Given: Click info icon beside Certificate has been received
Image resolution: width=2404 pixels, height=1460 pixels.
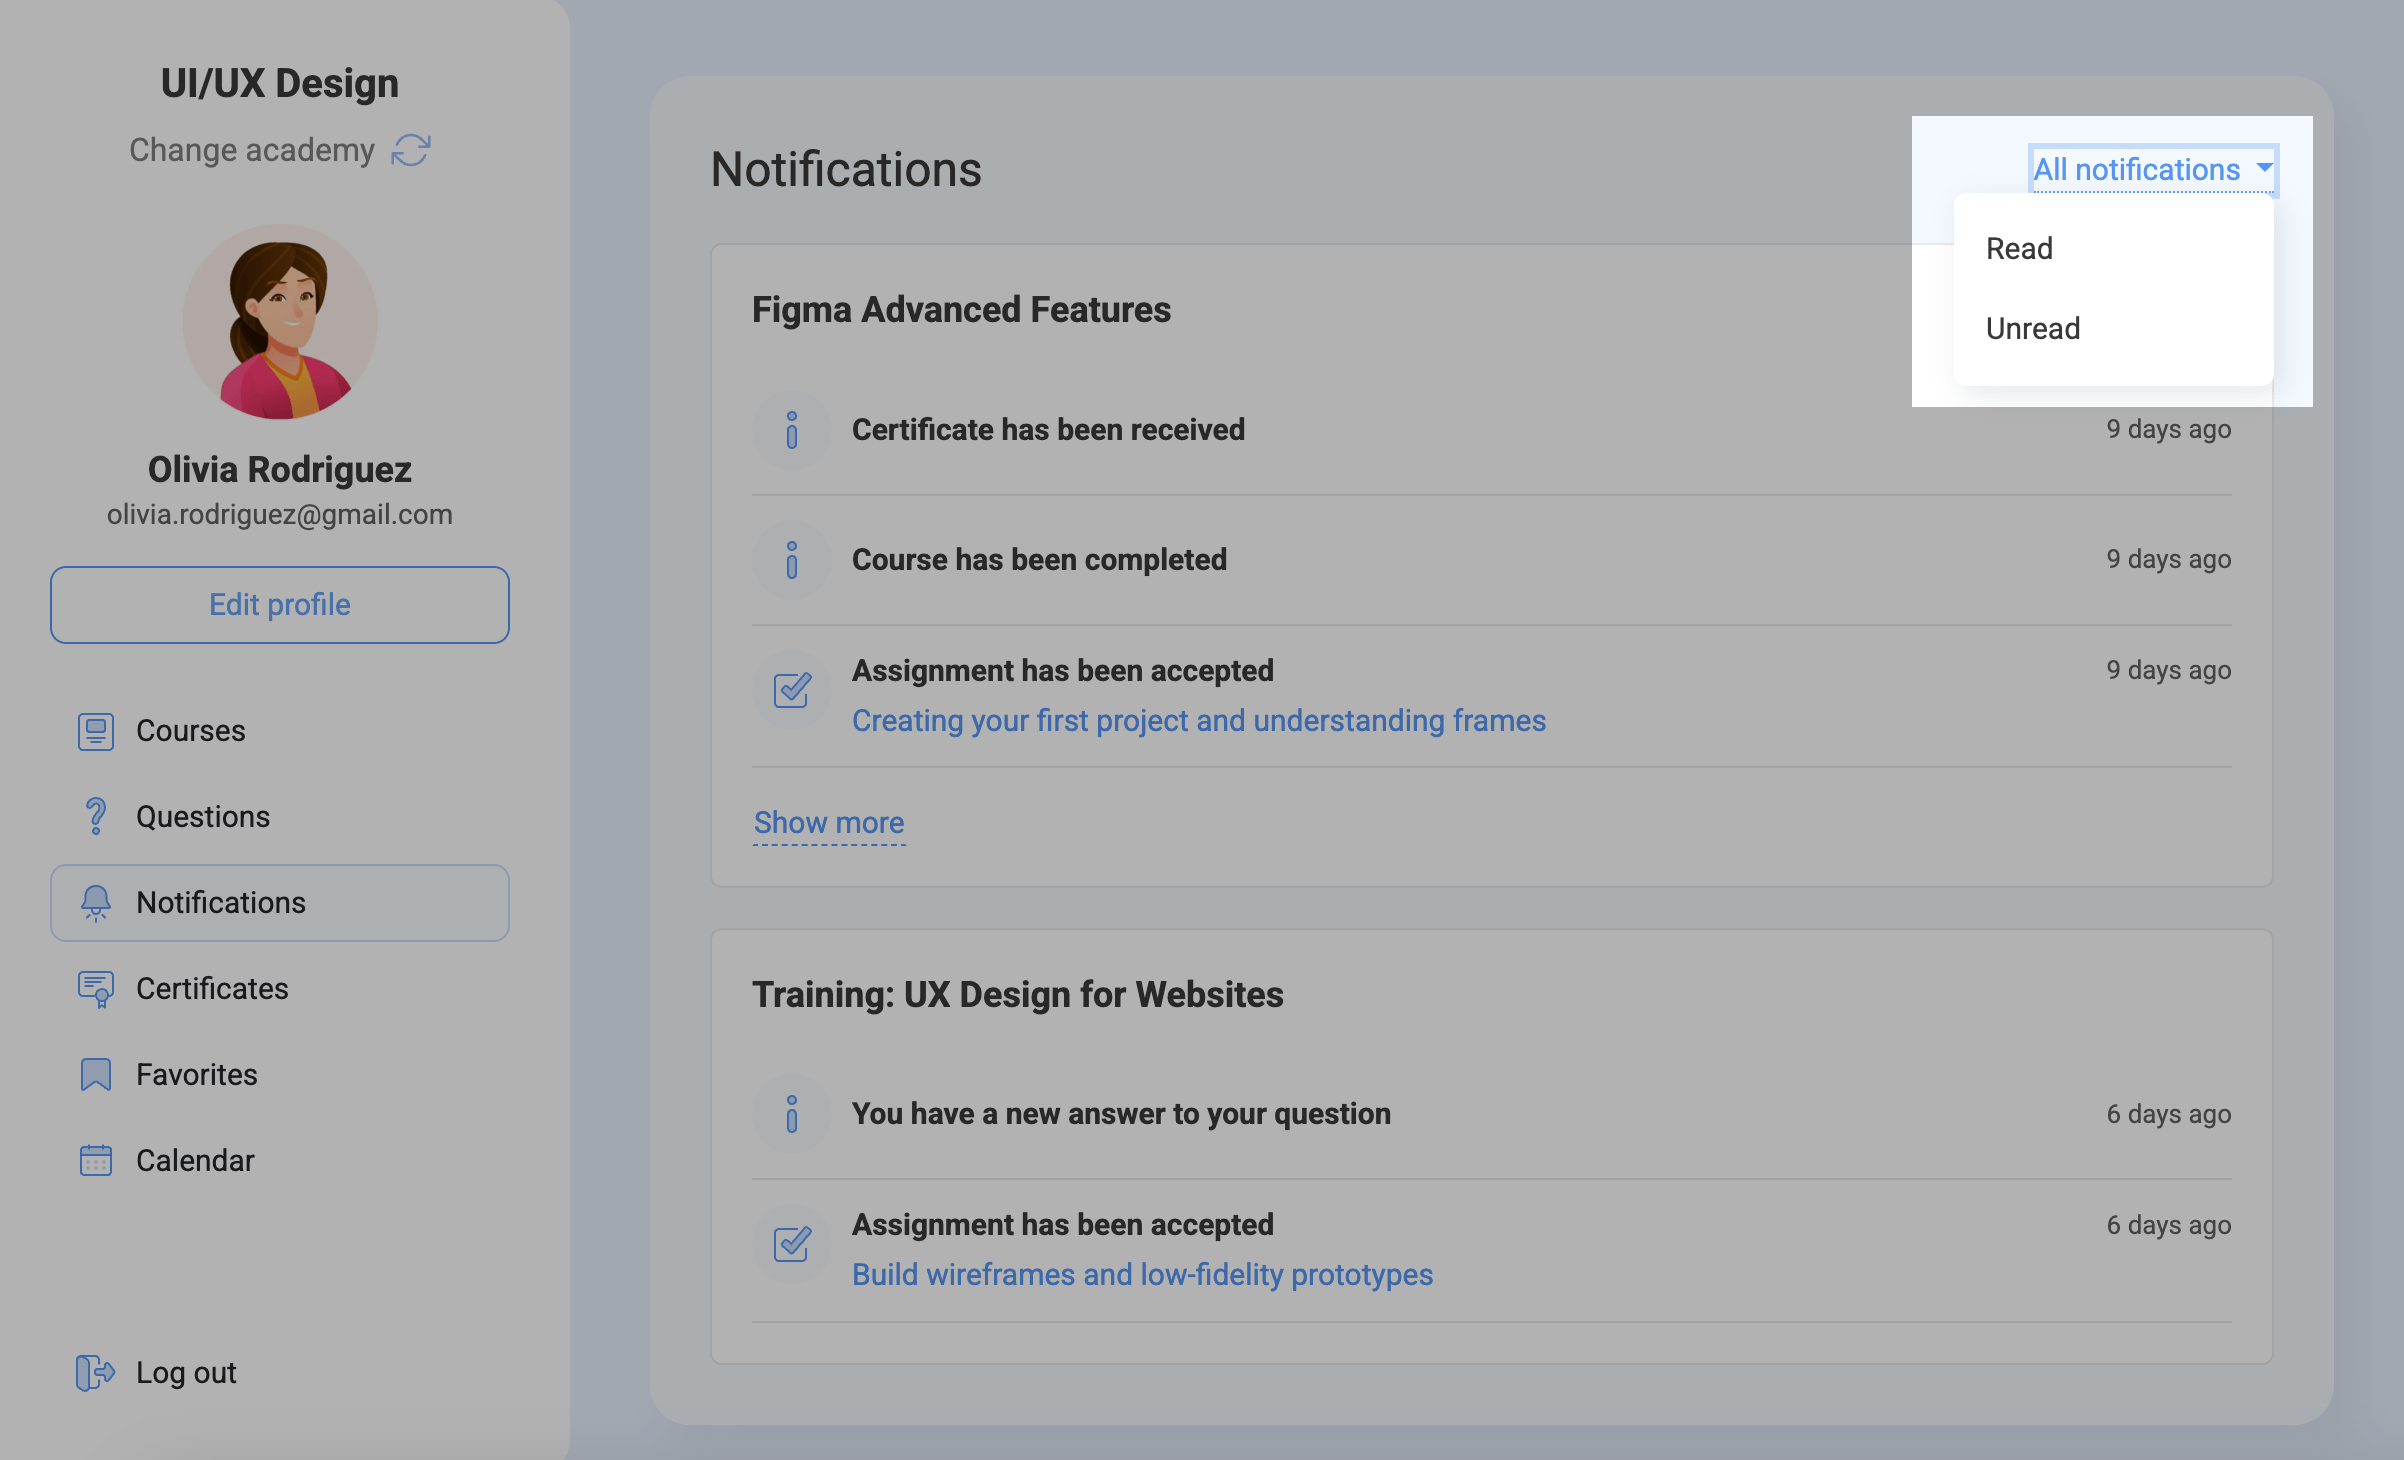Looking at the screenshot, I should pos(792,430).
